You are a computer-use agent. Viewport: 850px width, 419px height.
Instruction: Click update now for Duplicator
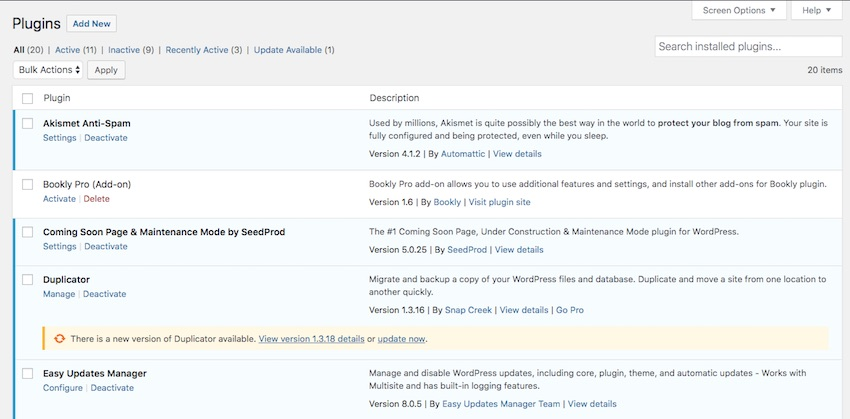pyautogui.click(x=402, y=339)
